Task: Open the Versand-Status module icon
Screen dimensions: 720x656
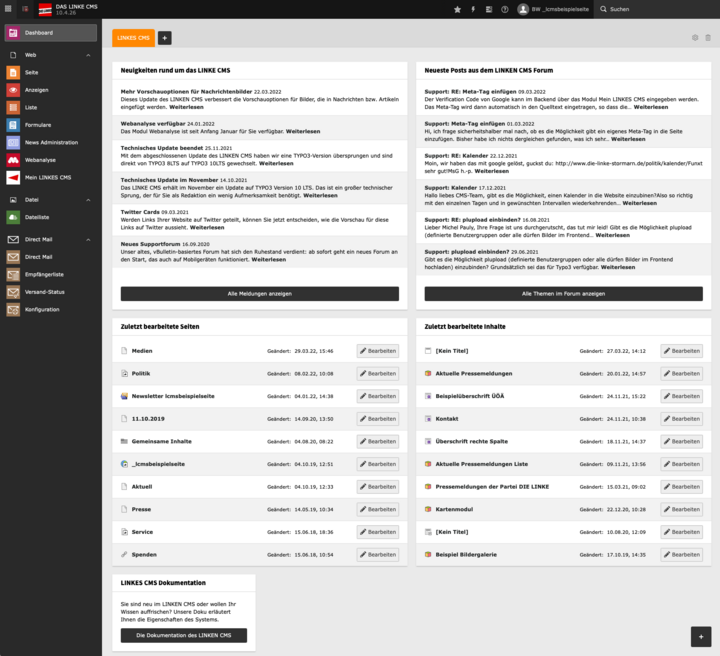Action: (13, 292)
